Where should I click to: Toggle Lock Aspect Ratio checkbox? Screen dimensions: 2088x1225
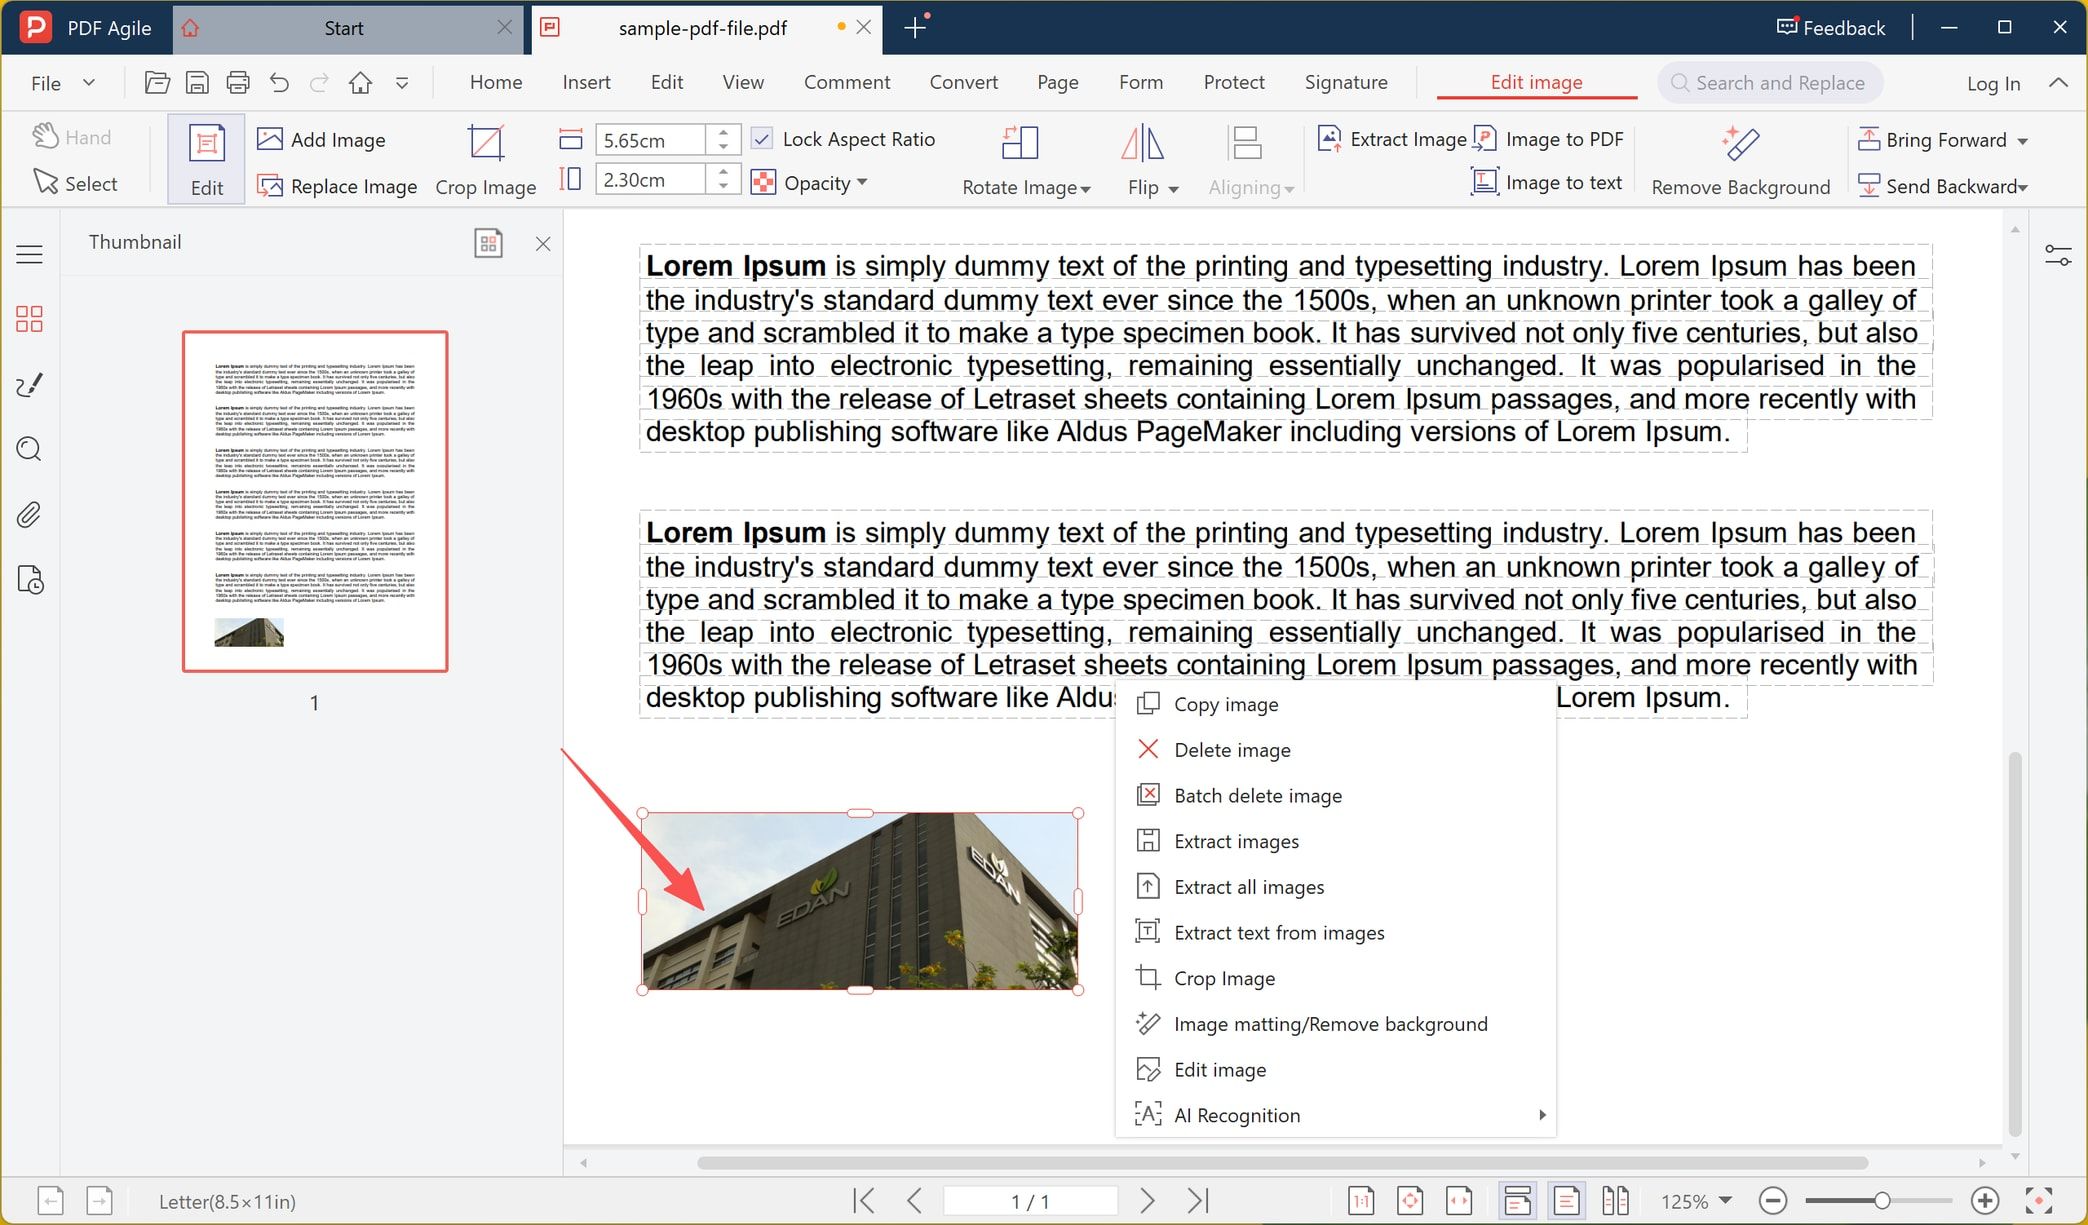point(762,139)
